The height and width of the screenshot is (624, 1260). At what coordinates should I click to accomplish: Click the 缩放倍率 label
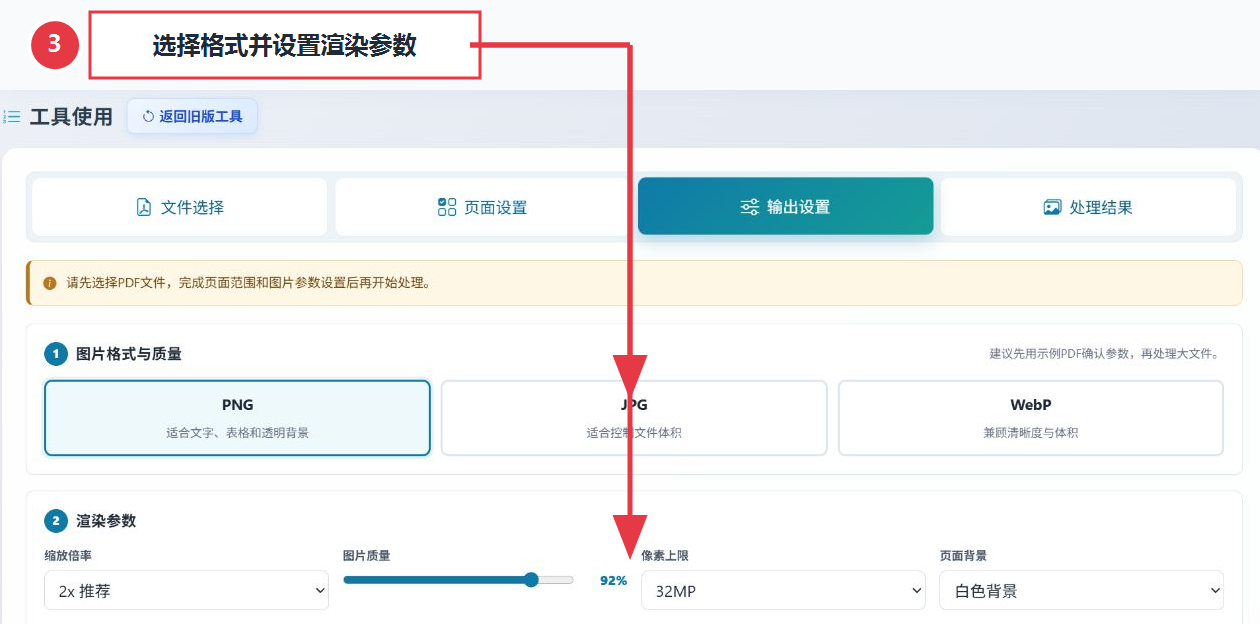68,555
